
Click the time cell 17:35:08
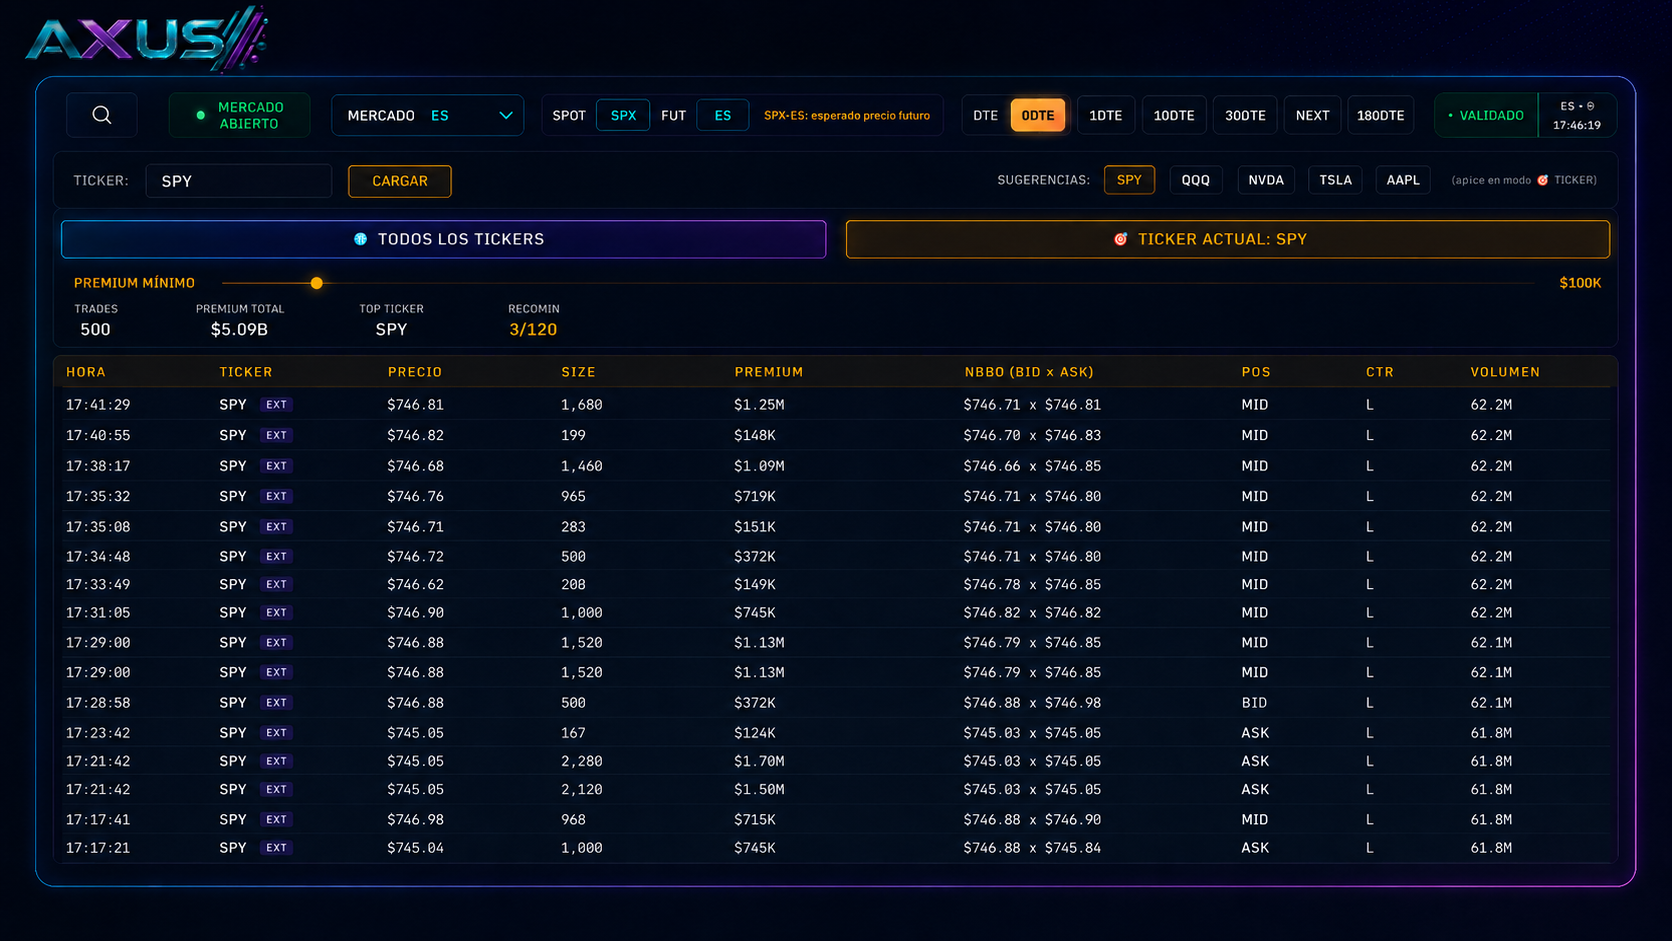pyautogui.click(x=98, y=527)
